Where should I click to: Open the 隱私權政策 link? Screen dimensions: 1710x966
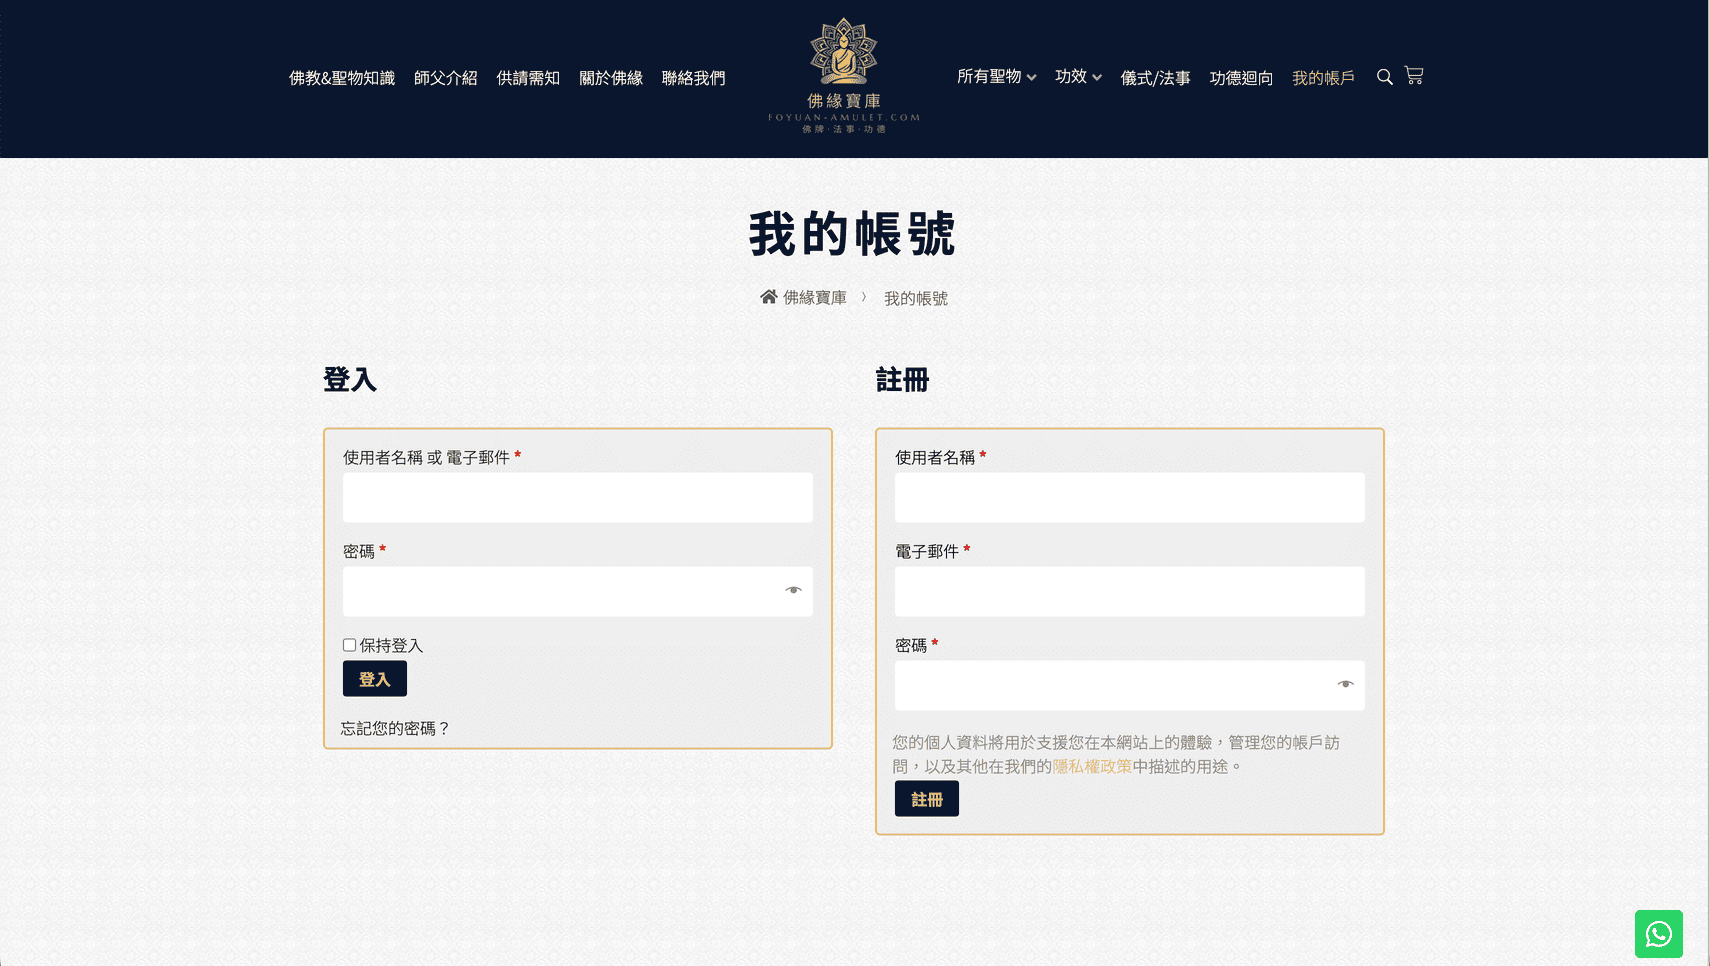tap(1092, 766)
